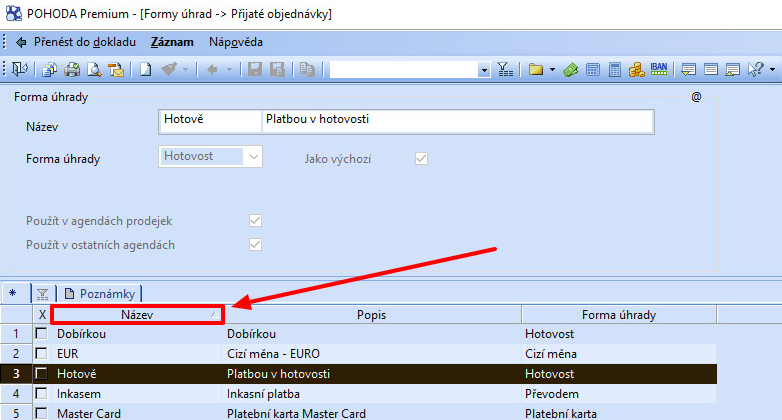
Task: Open print preview with the magnifier icon
Action: tap(94, 70)
